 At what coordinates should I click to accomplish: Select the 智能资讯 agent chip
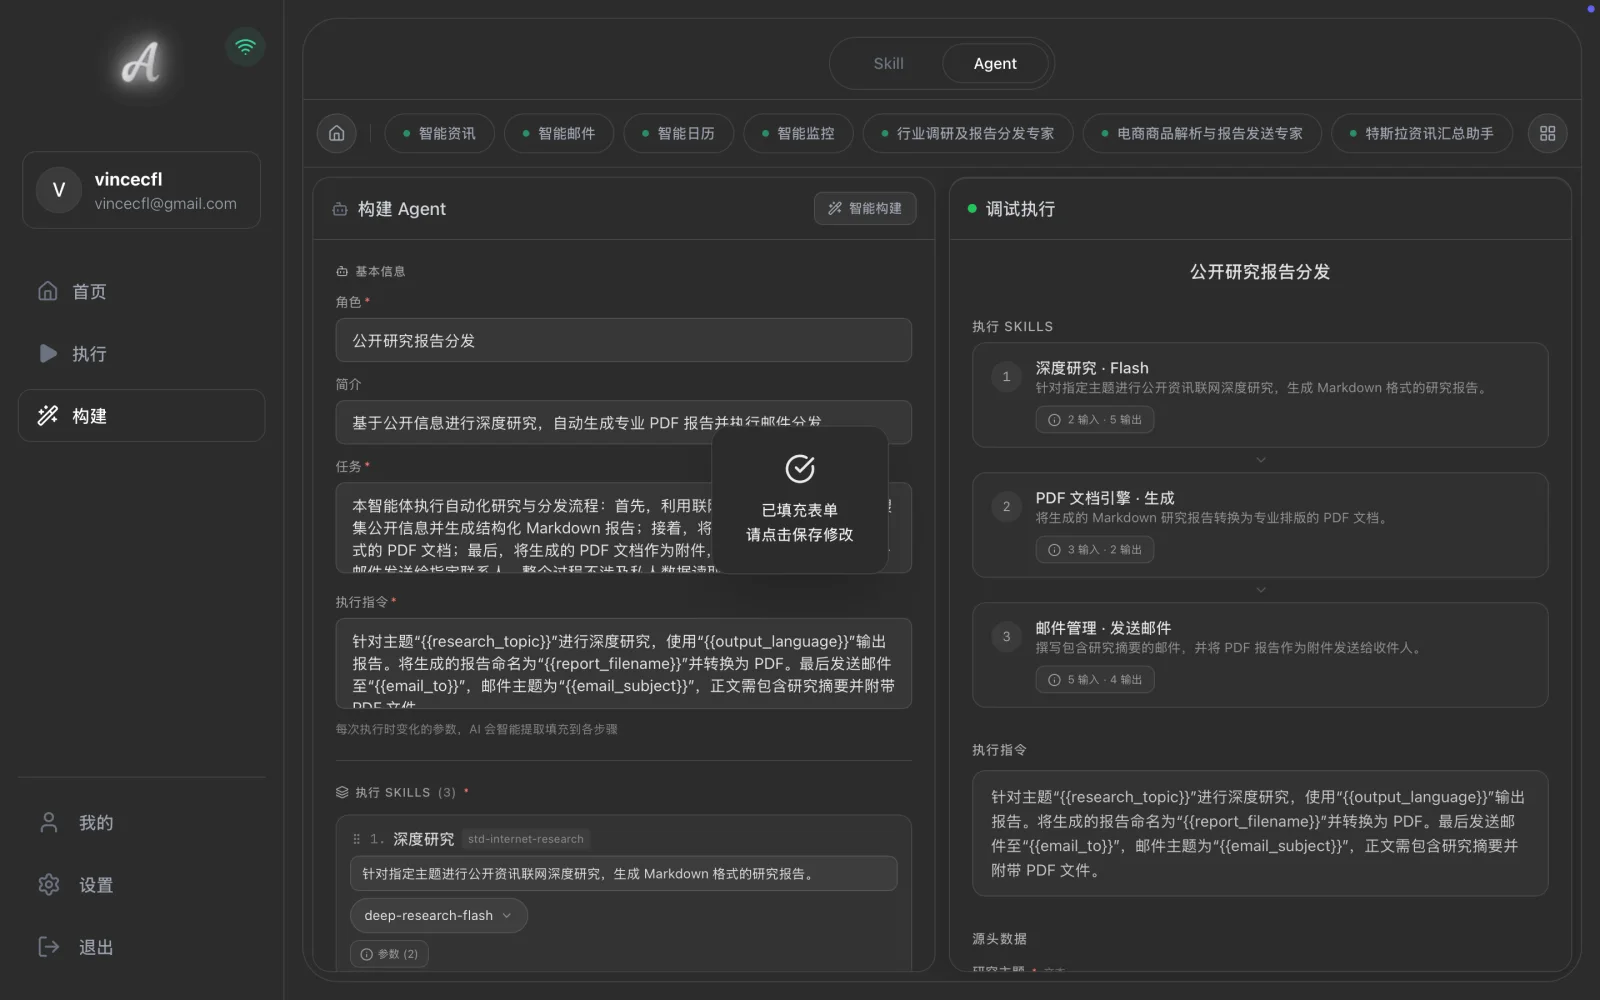point(439,133)
